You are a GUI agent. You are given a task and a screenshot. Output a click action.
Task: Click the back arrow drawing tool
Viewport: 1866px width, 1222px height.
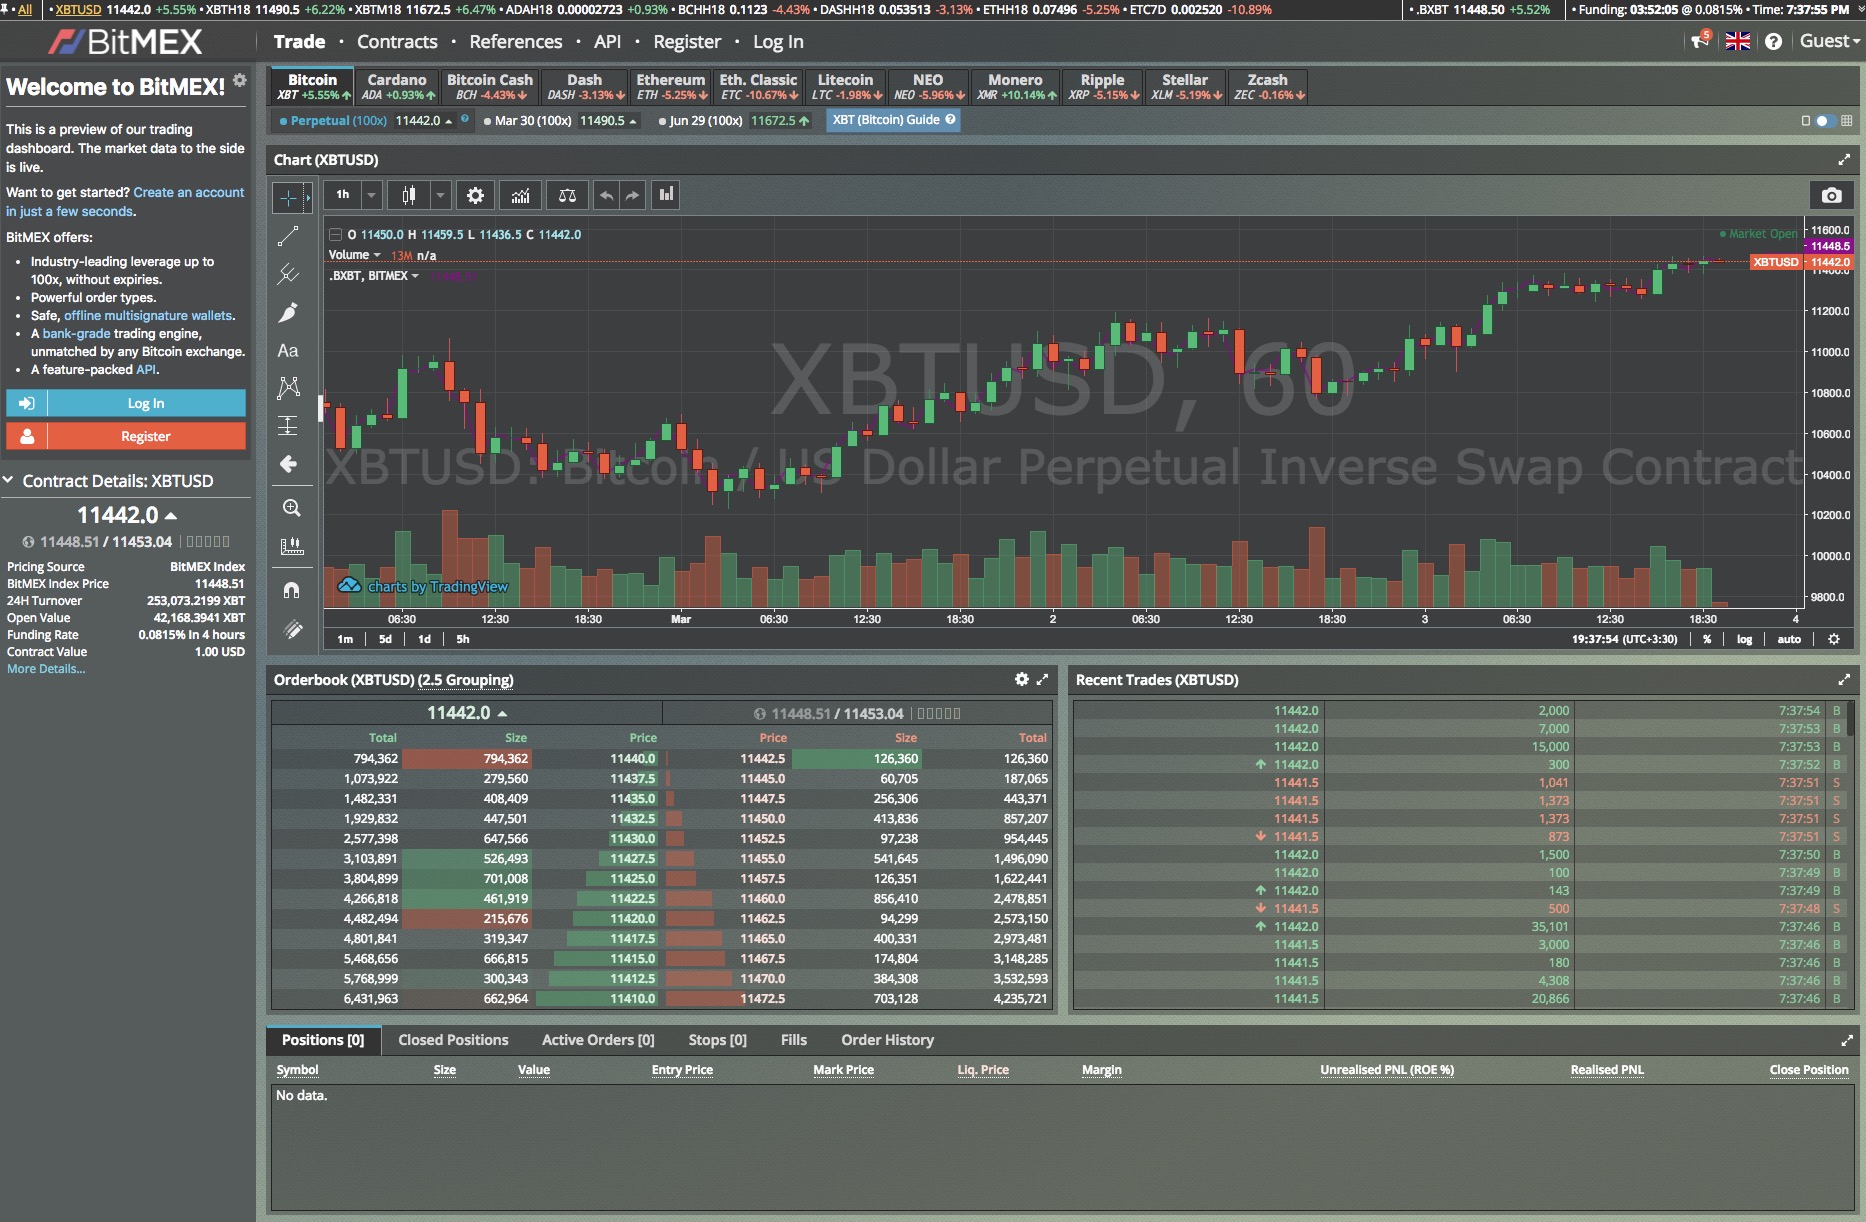click(x=288, y=464)
